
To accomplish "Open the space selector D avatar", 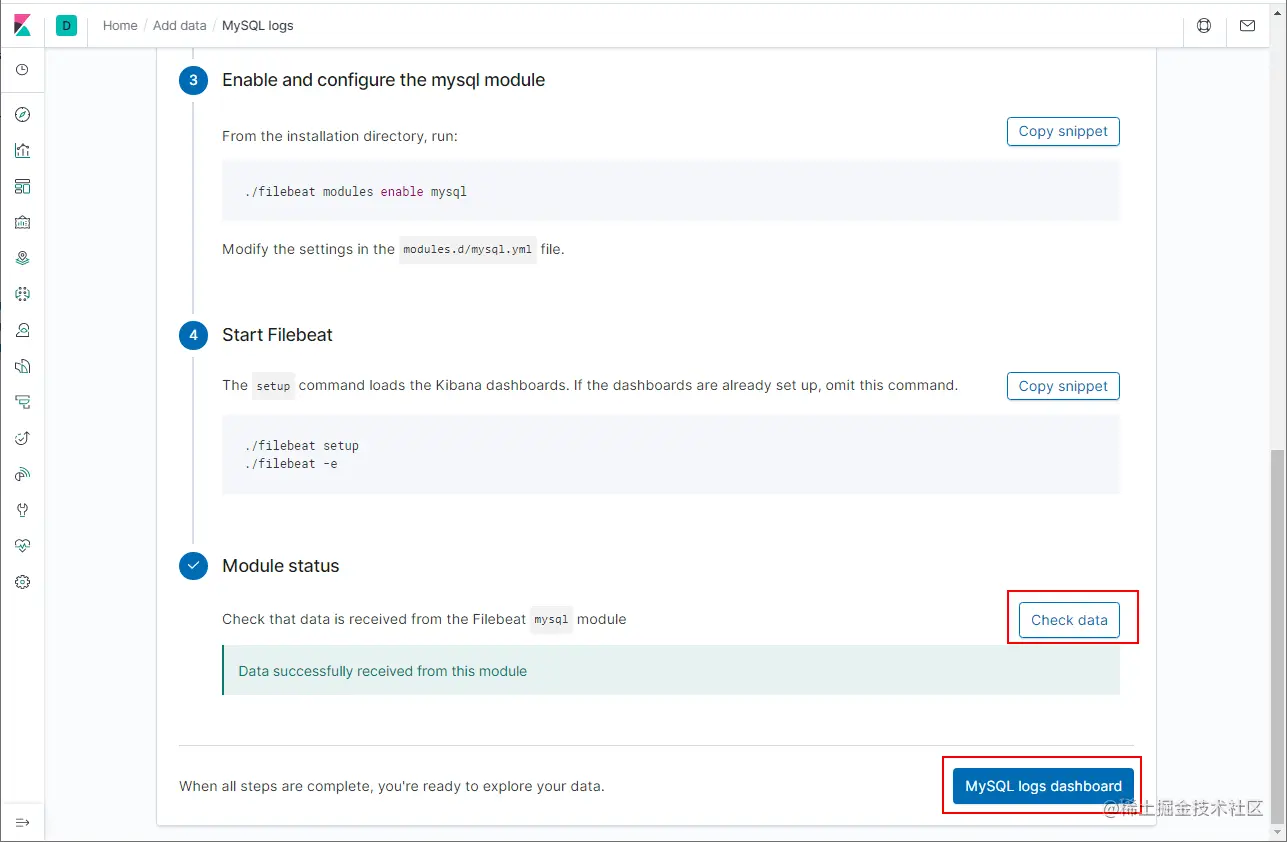I will [x=66, y=26].
